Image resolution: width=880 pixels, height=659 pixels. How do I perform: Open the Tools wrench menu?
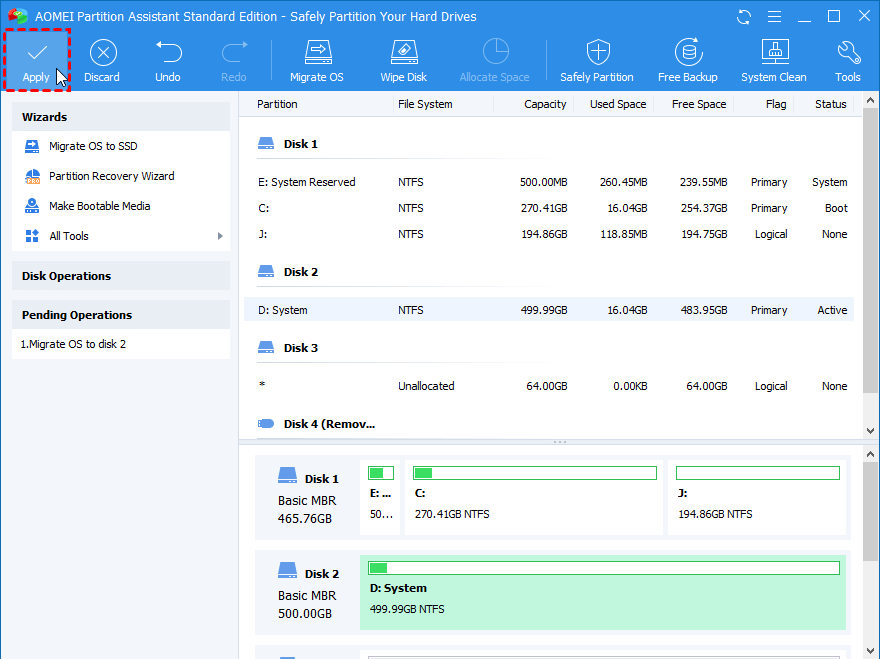(848, 53)
